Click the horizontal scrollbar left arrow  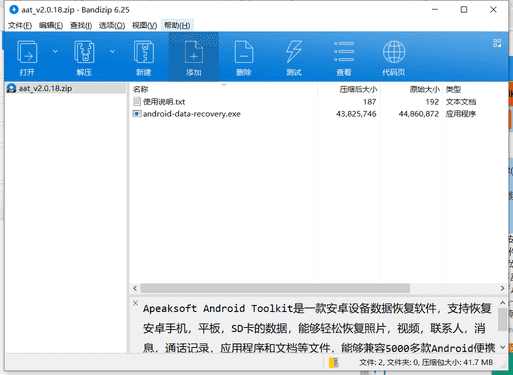coord(135,288)
